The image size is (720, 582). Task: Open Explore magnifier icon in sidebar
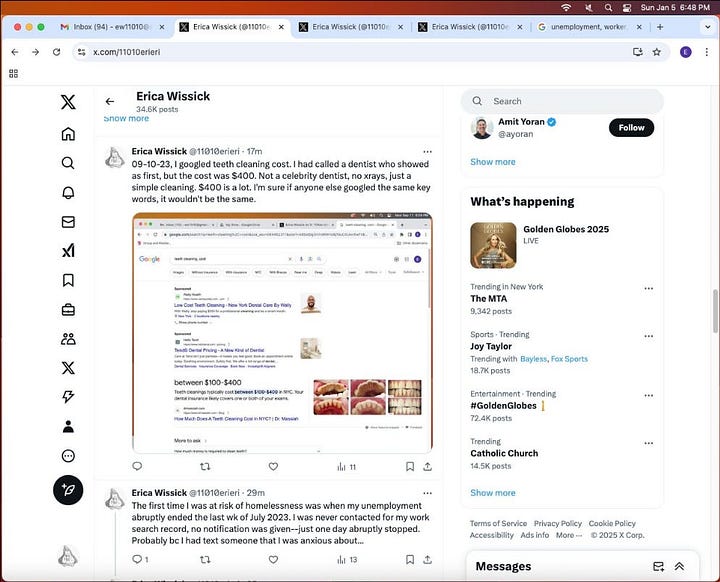point(68,163)
